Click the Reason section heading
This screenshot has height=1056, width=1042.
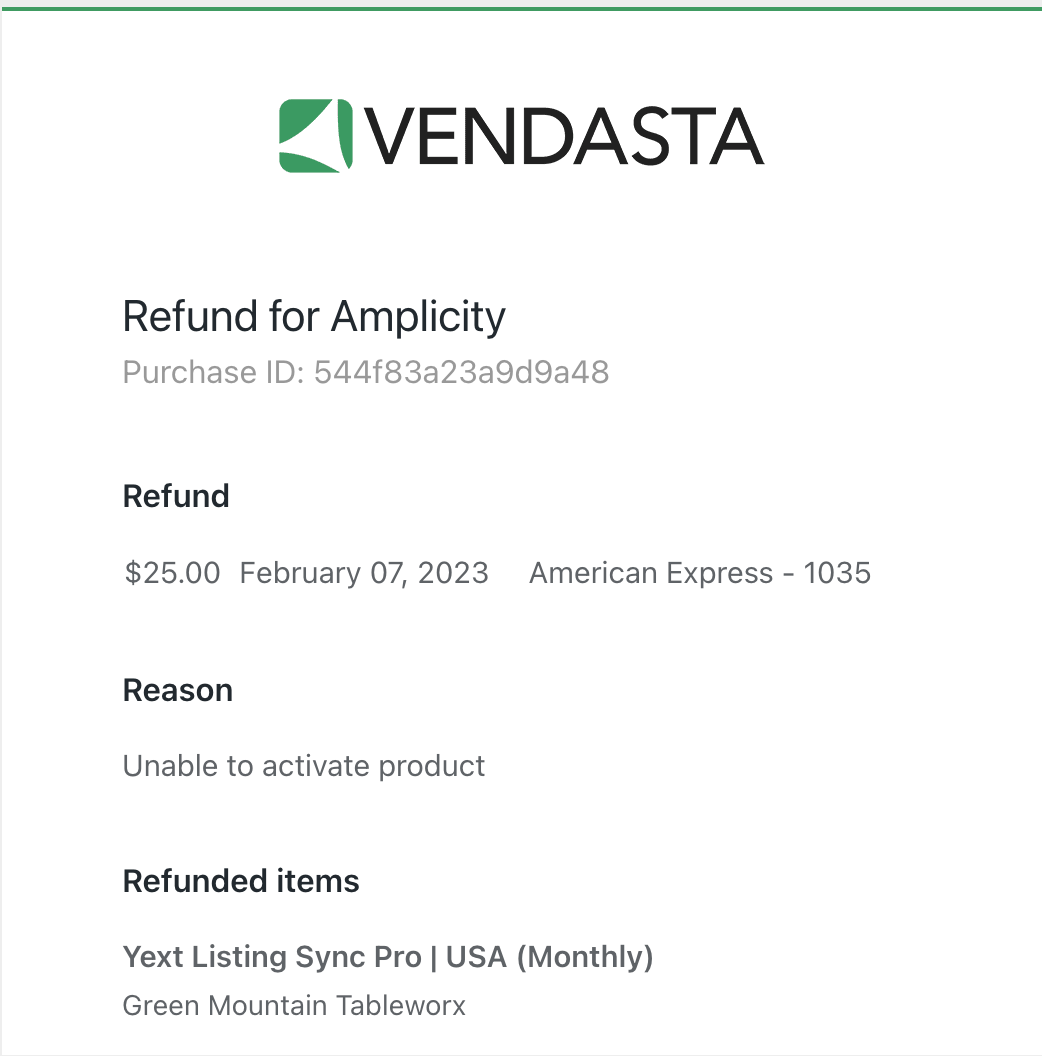click(178, 690)
